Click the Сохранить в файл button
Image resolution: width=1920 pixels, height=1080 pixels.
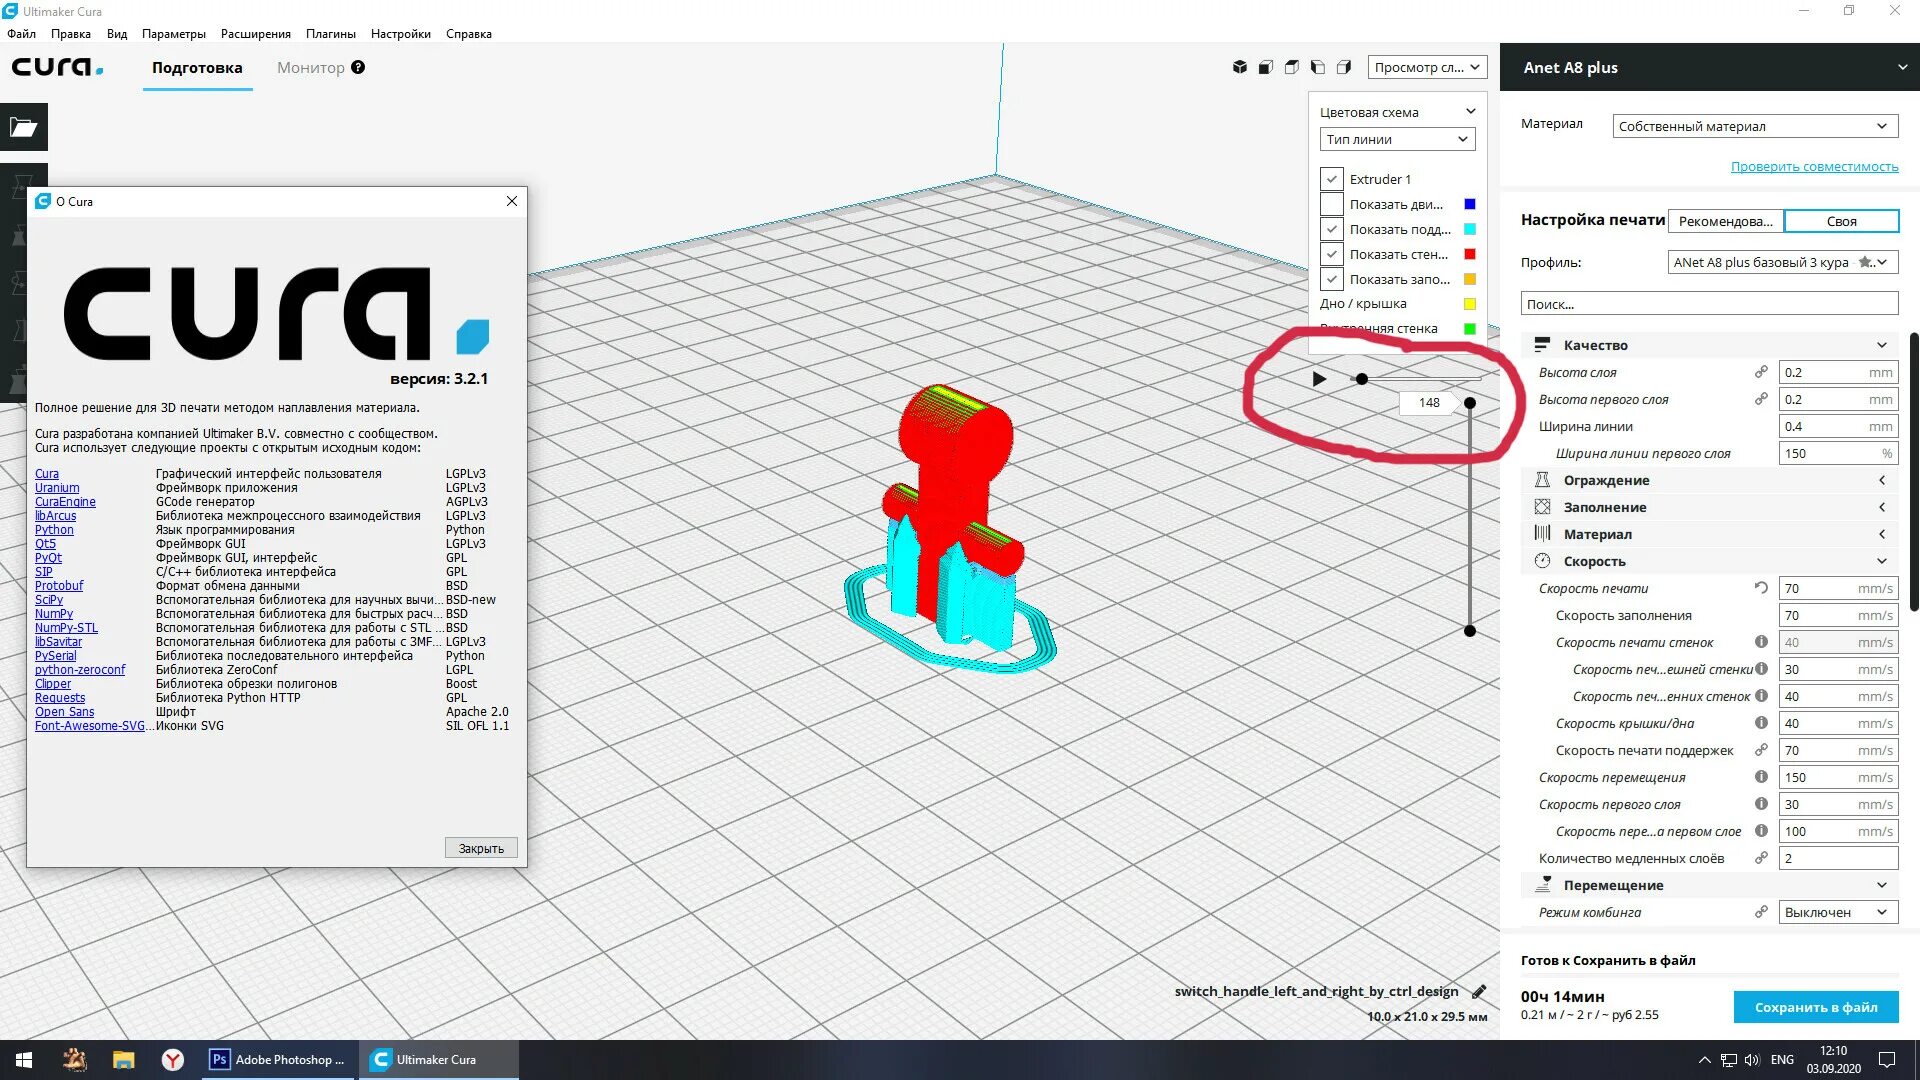click(x=1815, y=1007)
